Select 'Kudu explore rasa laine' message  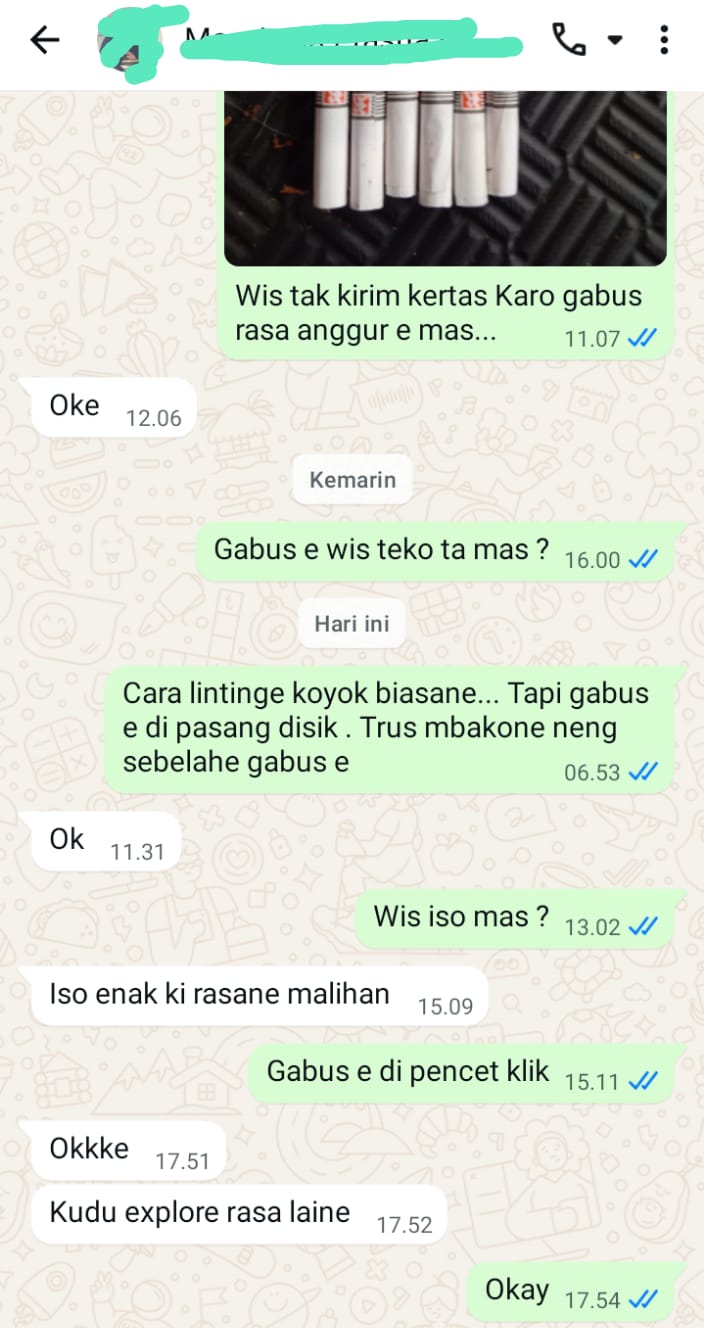click(x=239, y=1214)
